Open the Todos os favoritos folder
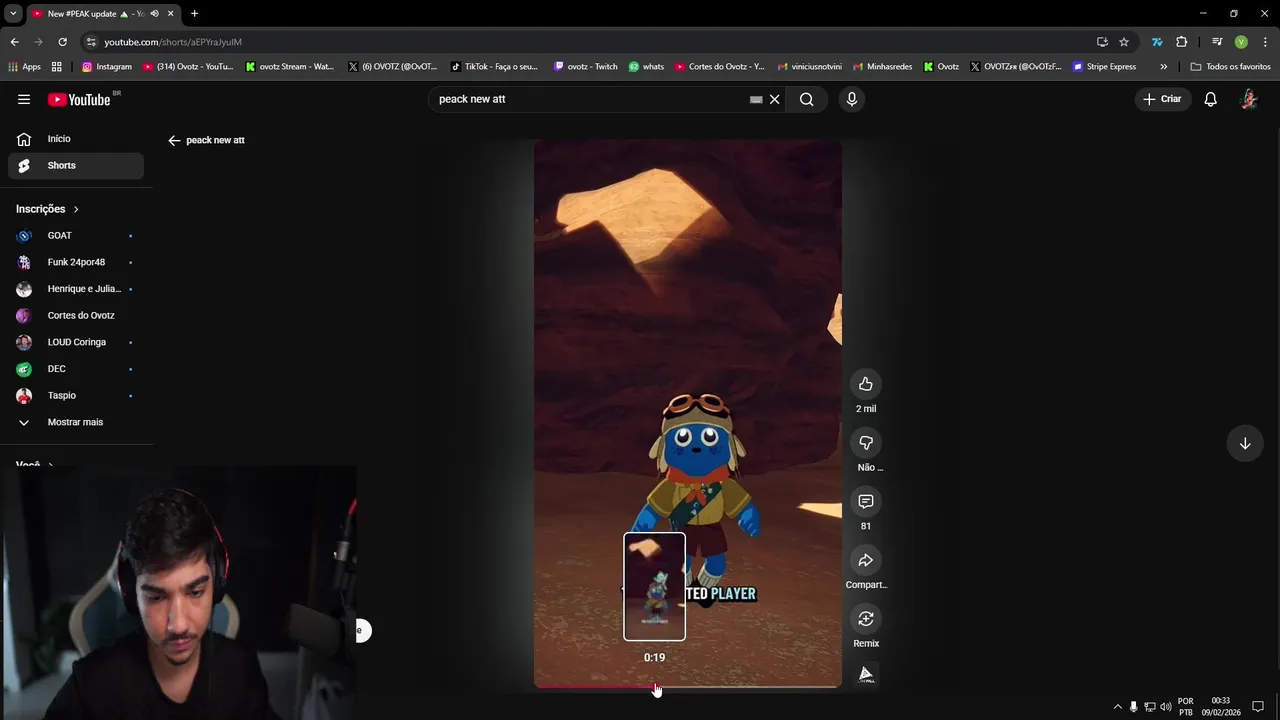 click(1230, 67)
